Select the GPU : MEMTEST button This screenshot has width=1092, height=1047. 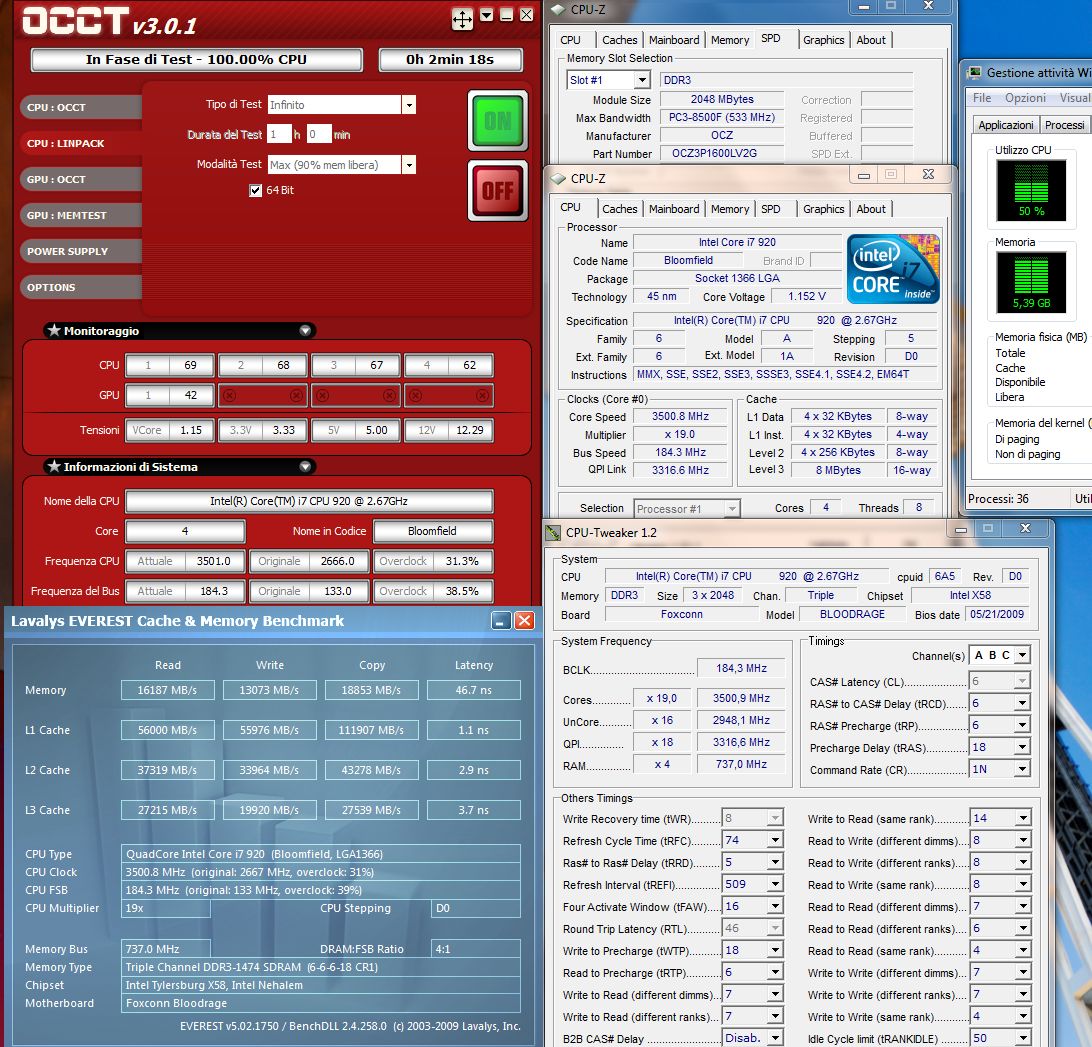coord(81,215)
